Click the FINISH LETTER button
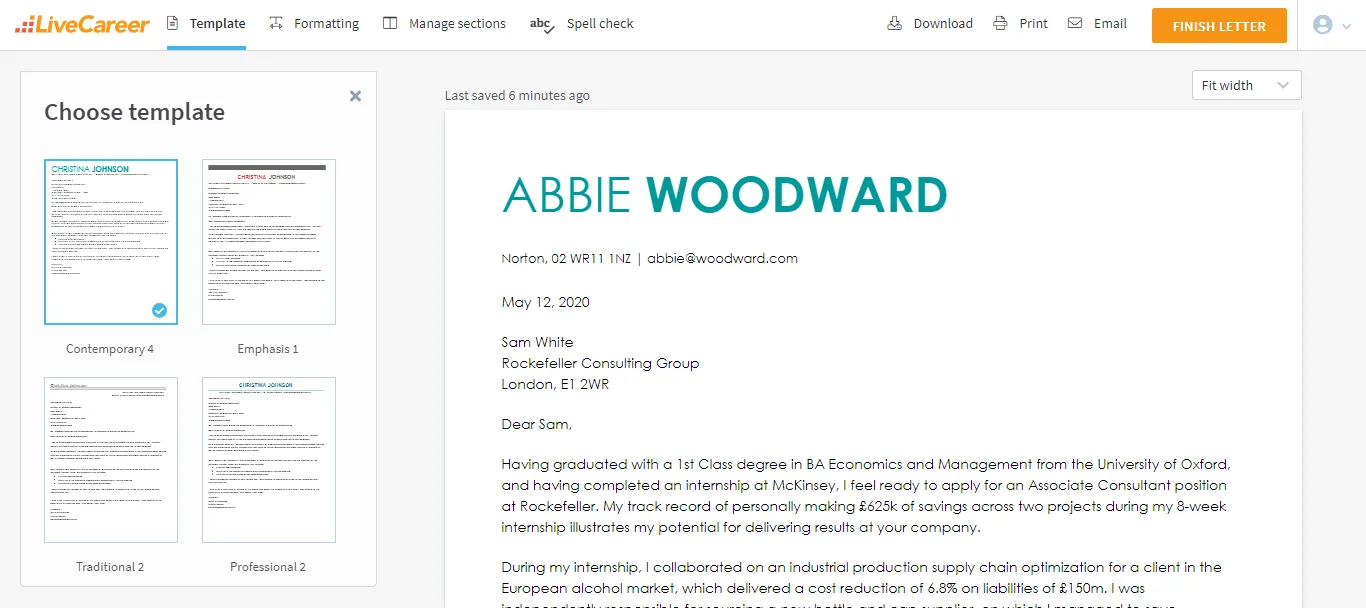 (x=1219, y=25)
